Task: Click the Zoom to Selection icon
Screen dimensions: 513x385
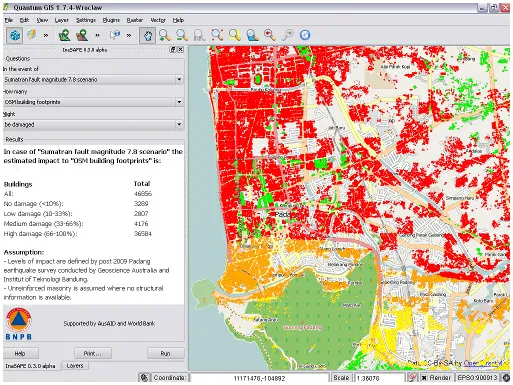Action: [235, 35]
